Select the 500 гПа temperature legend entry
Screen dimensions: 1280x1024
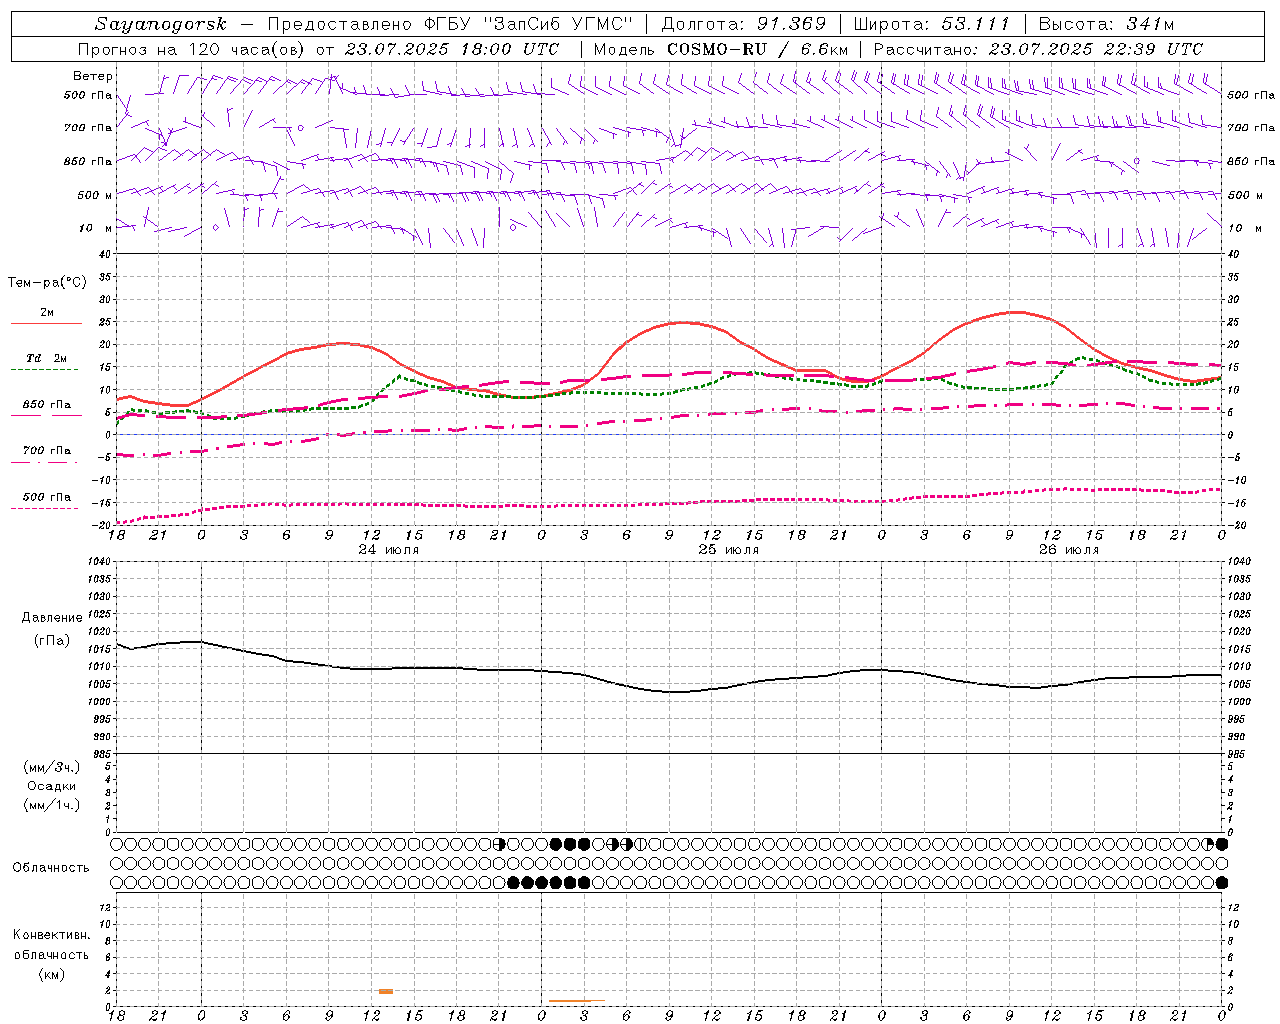coord(47,497)
